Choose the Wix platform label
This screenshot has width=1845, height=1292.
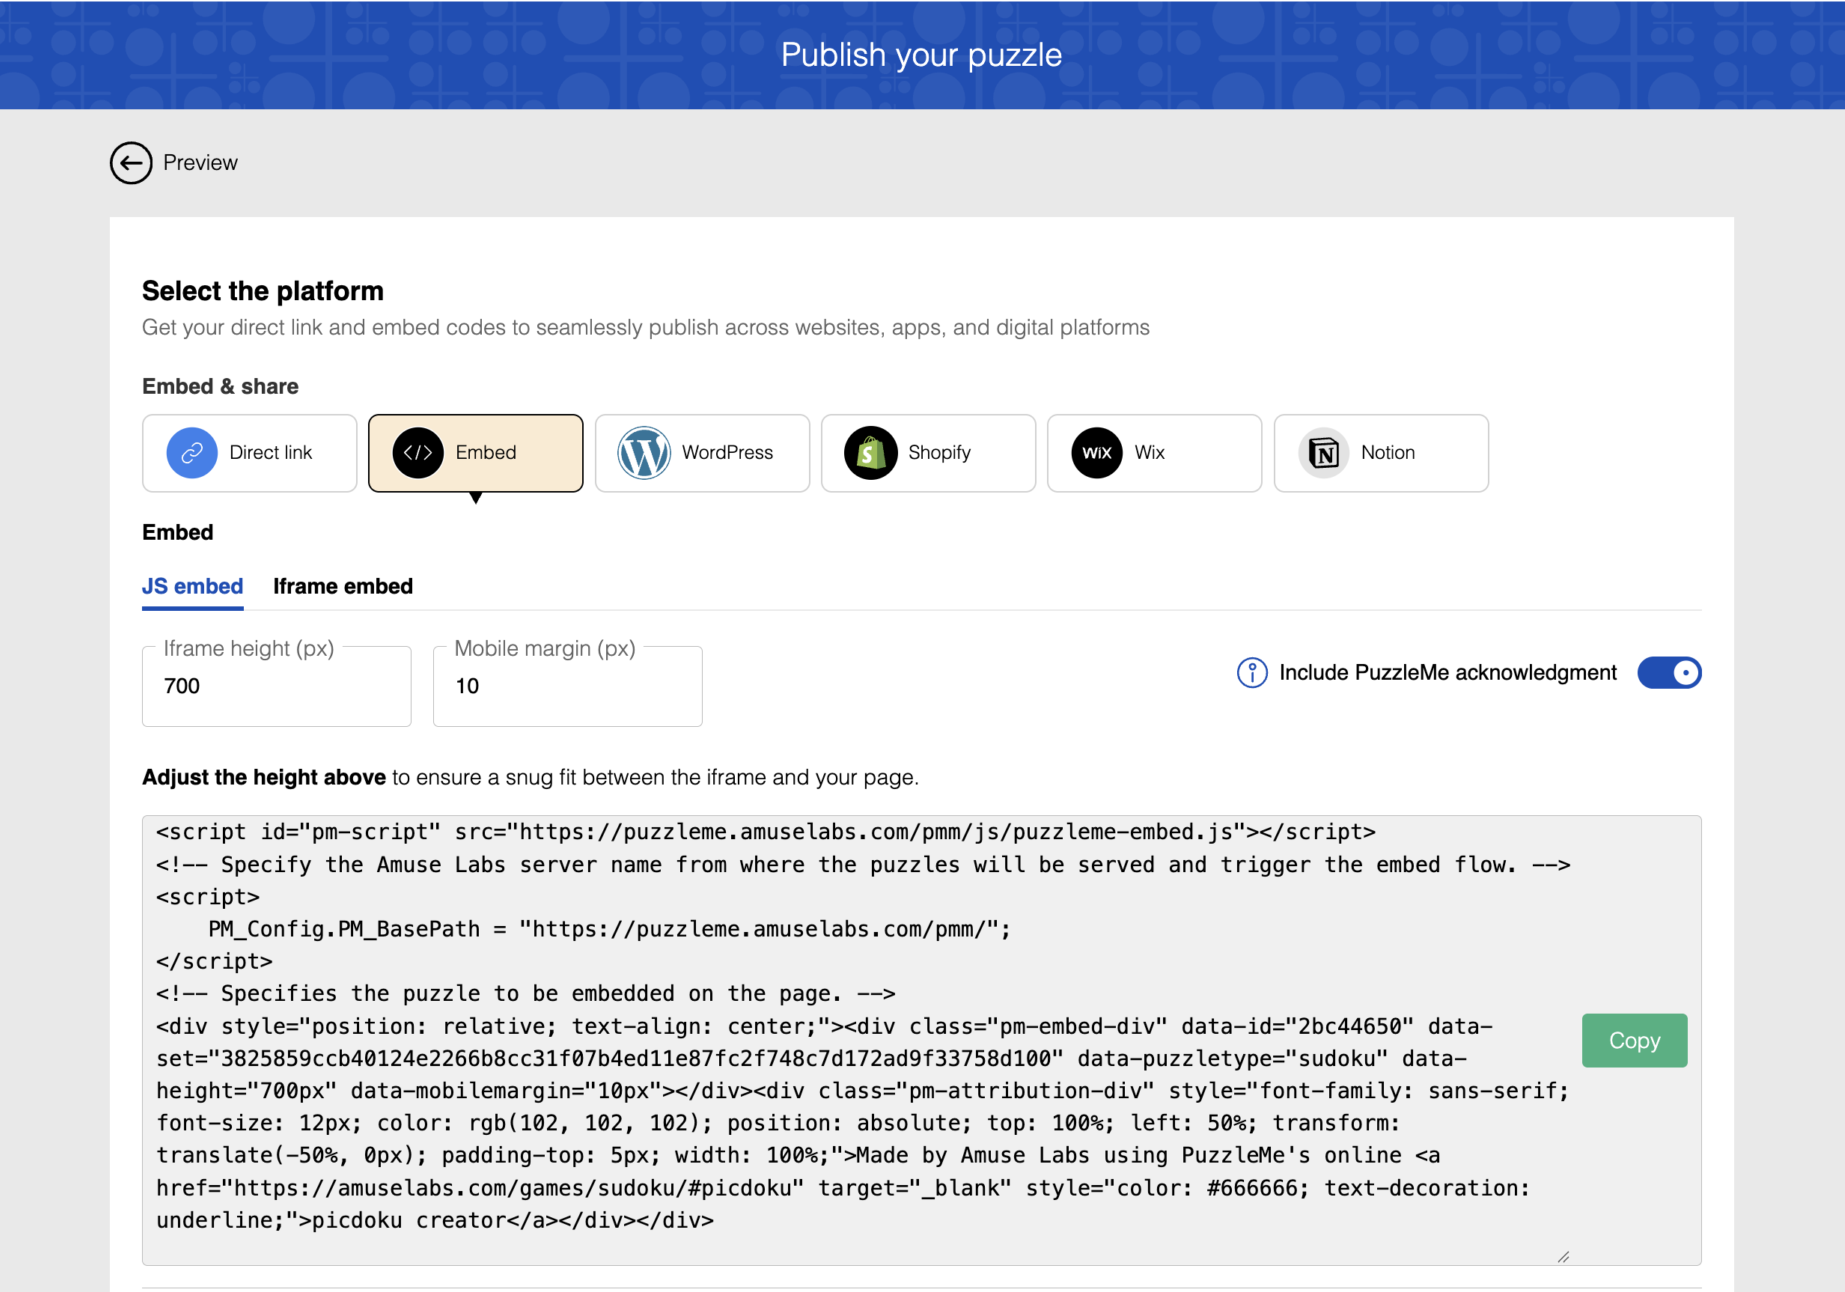[x=1150, y=453]
